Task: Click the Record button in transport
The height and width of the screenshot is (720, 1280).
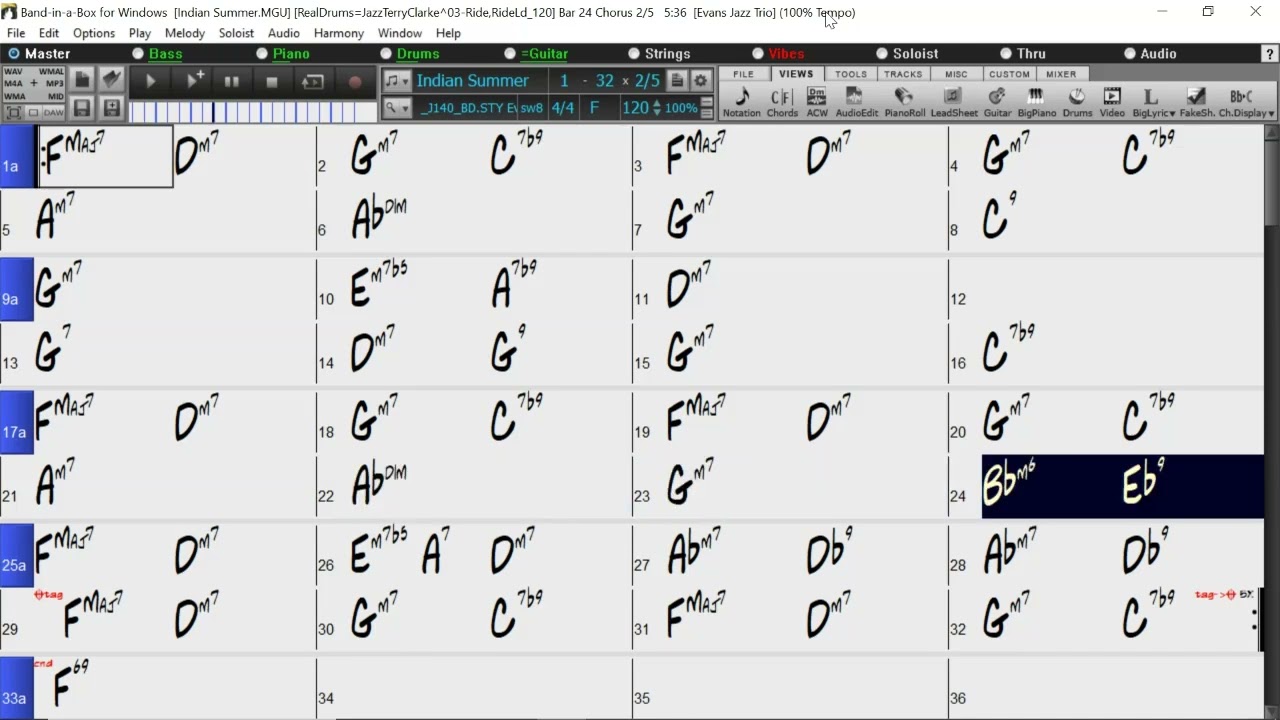Action: (354, 82)
